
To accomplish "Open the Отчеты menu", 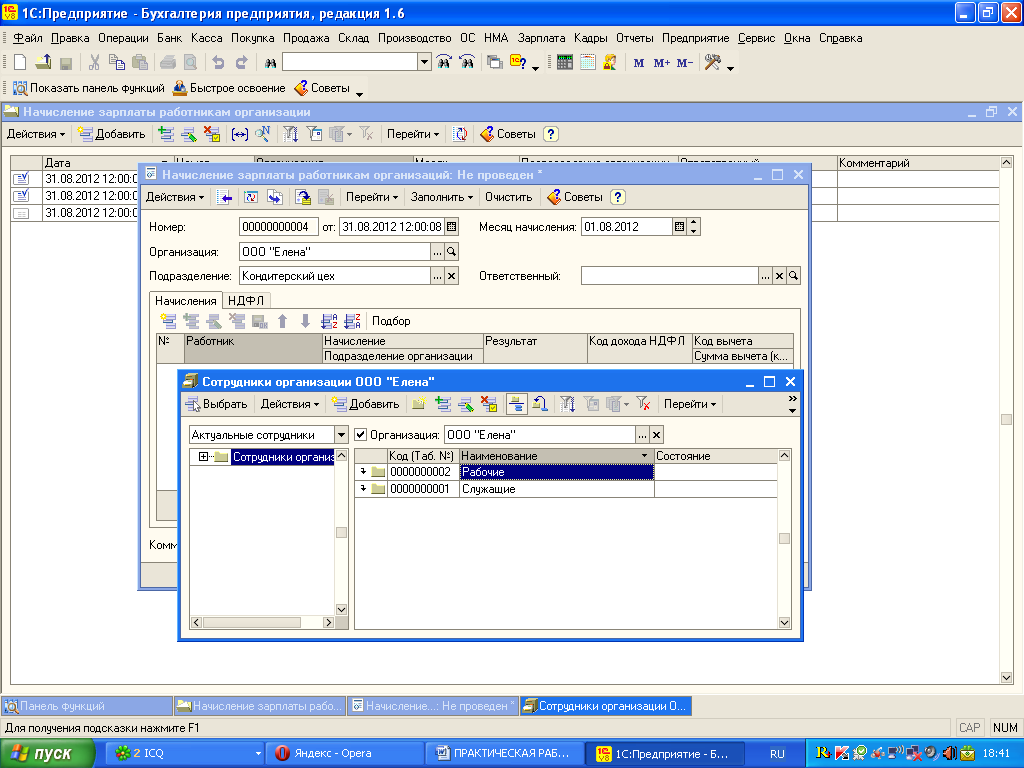I will point(635,38).
